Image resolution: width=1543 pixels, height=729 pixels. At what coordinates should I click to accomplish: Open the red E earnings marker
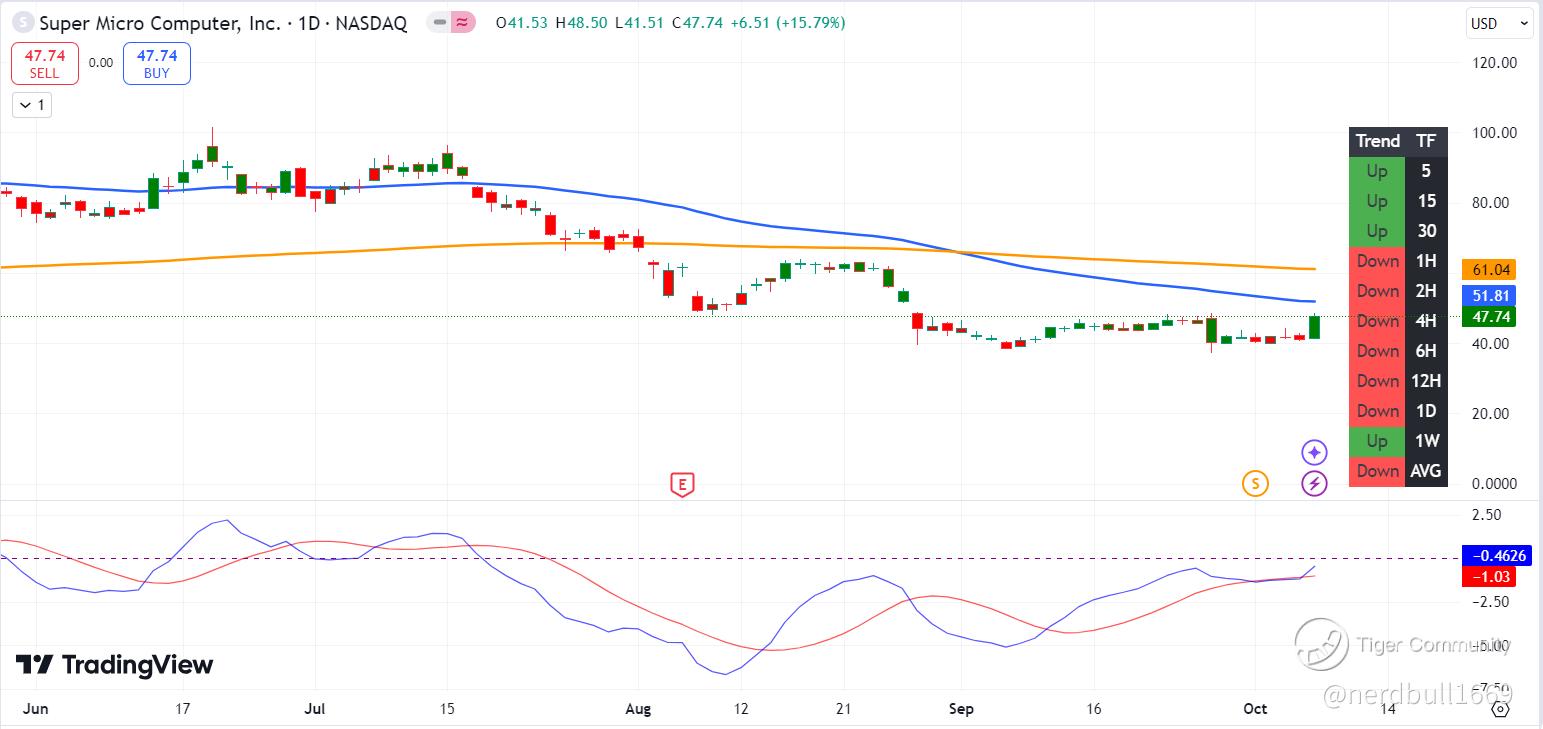(x=681, y=485)
